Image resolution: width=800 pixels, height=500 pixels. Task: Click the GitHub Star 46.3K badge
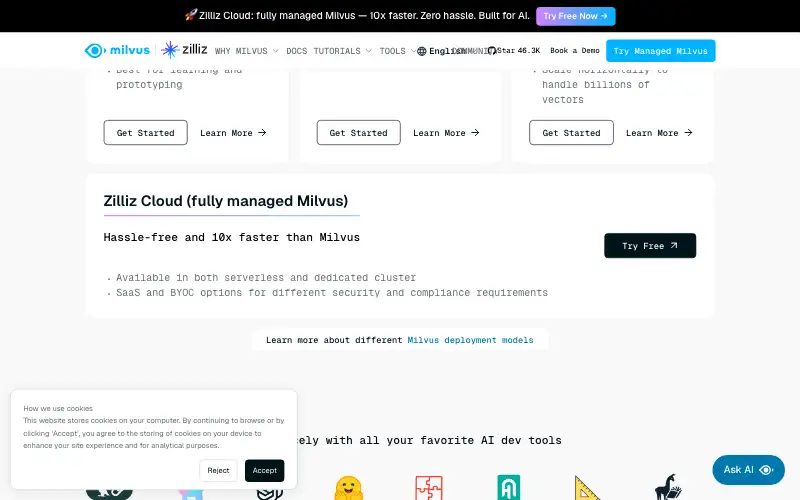pyautogui.click(x=514, y=51)
